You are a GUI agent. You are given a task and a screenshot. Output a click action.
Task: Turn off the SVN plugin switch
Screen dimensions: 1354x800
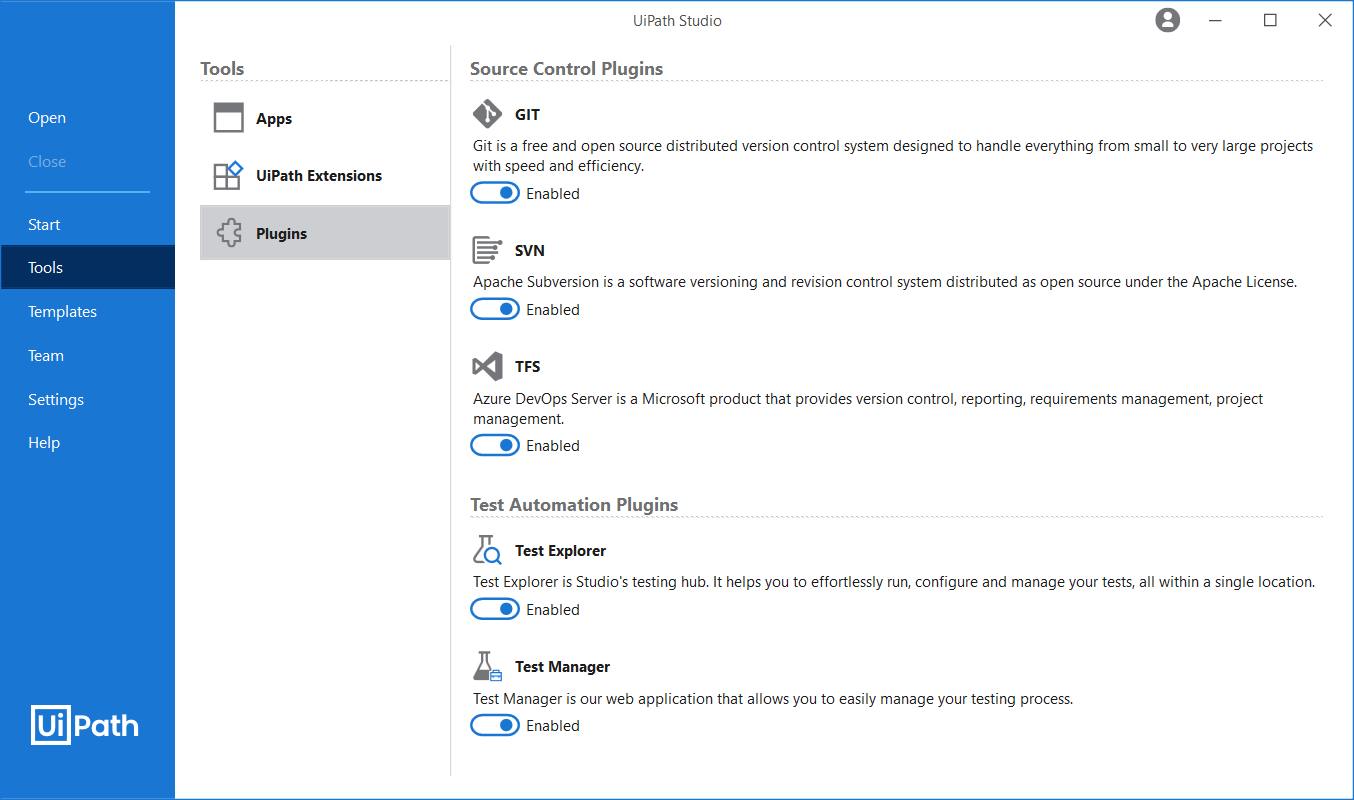coord(495,309)
